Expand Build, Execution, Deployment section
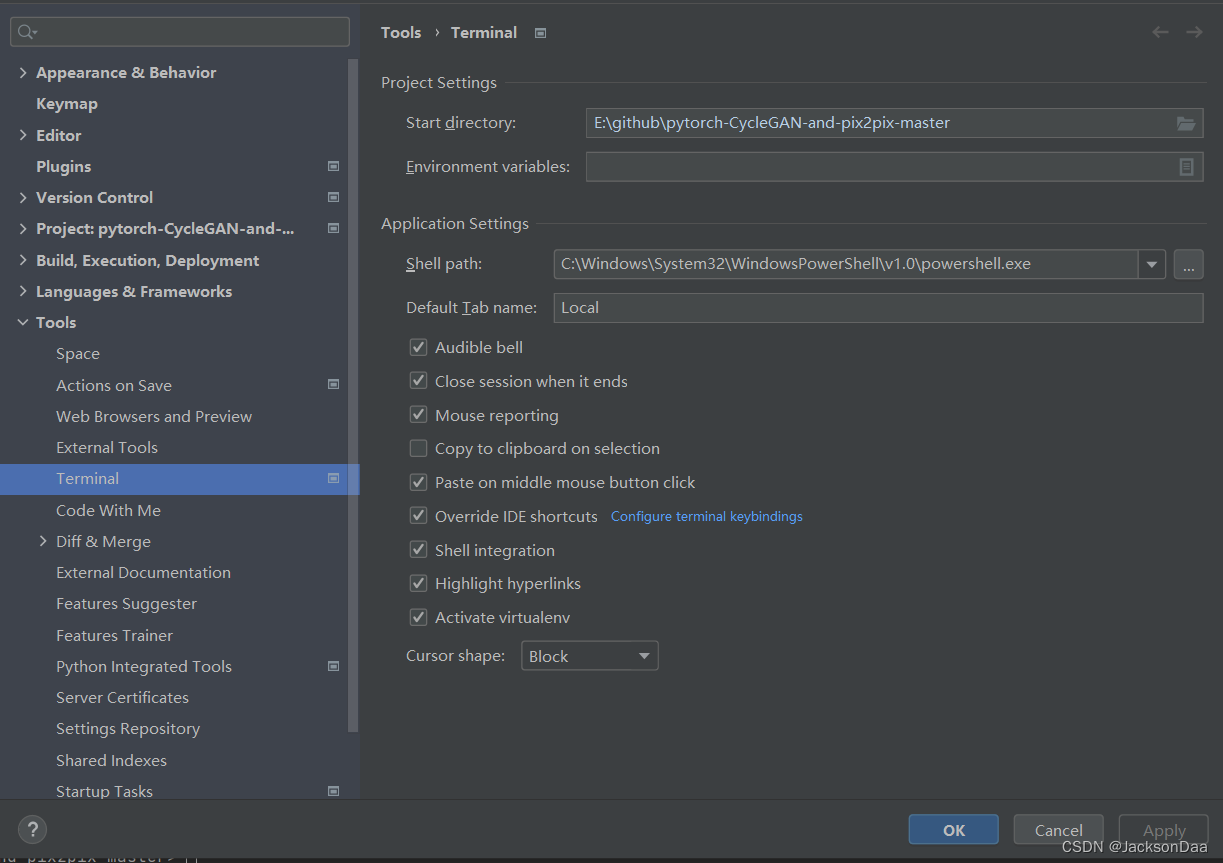 (x=23, y=260)
